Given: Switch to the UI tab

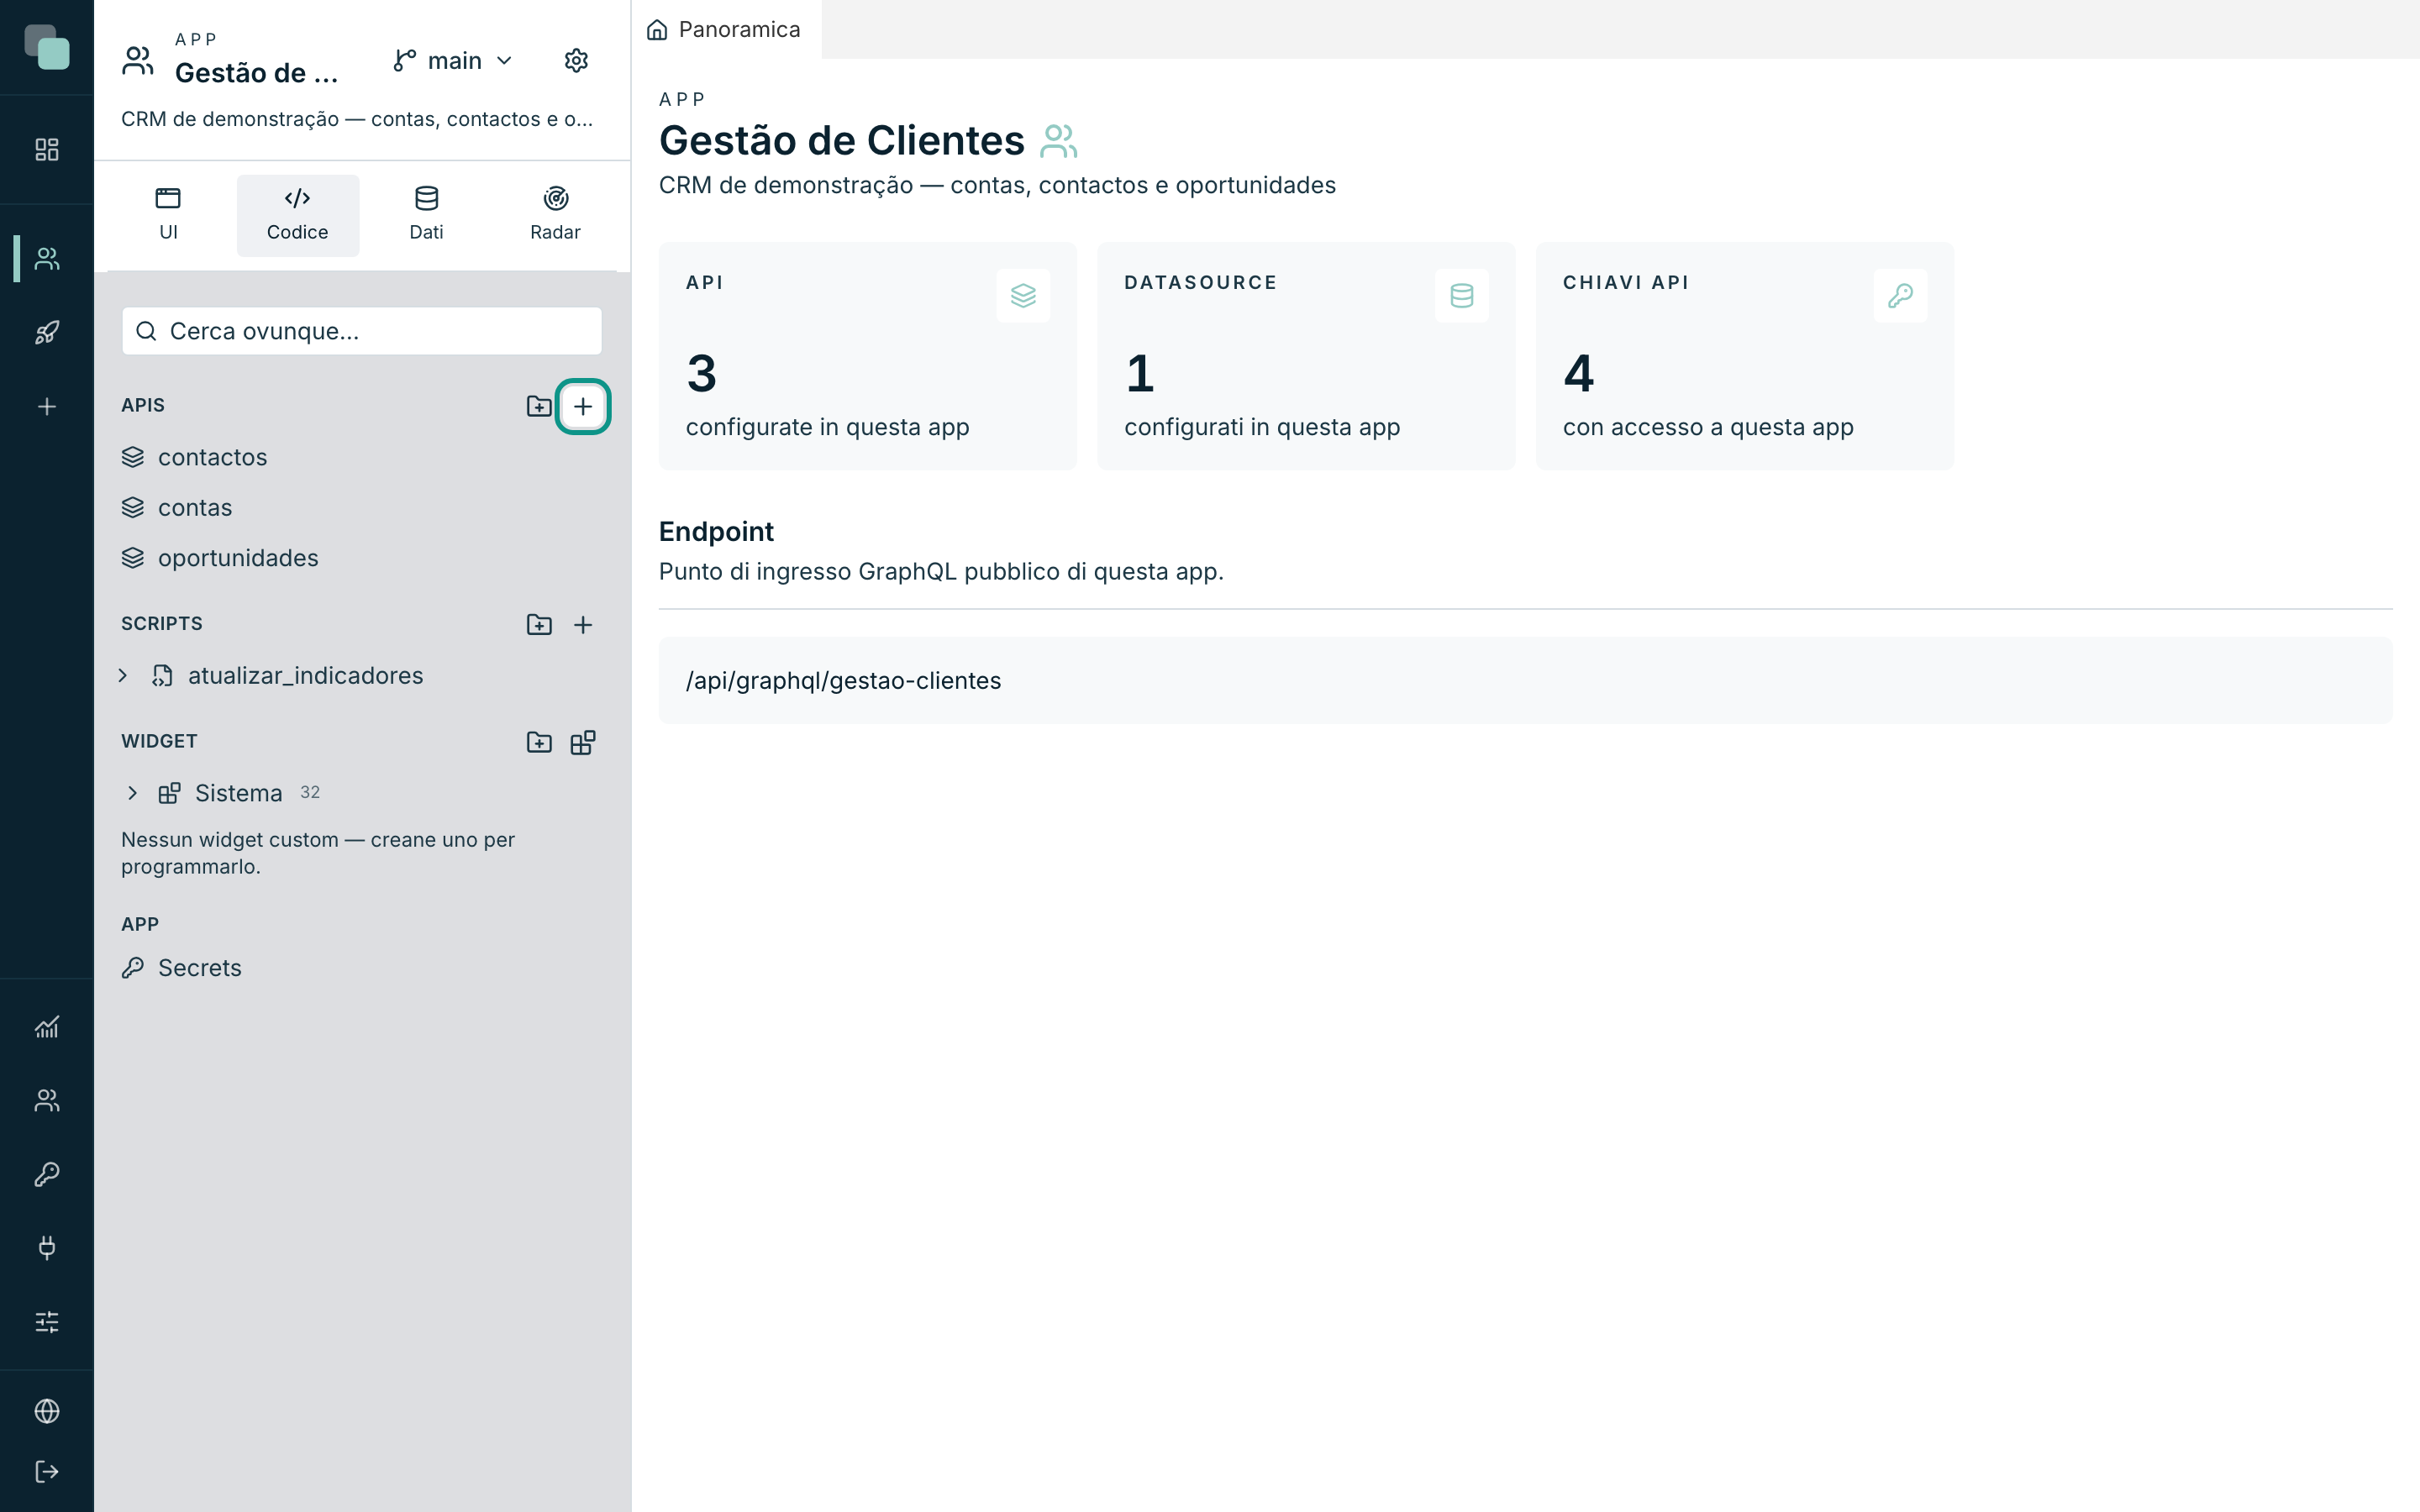Looking at the screenshot, I should 168,215.
